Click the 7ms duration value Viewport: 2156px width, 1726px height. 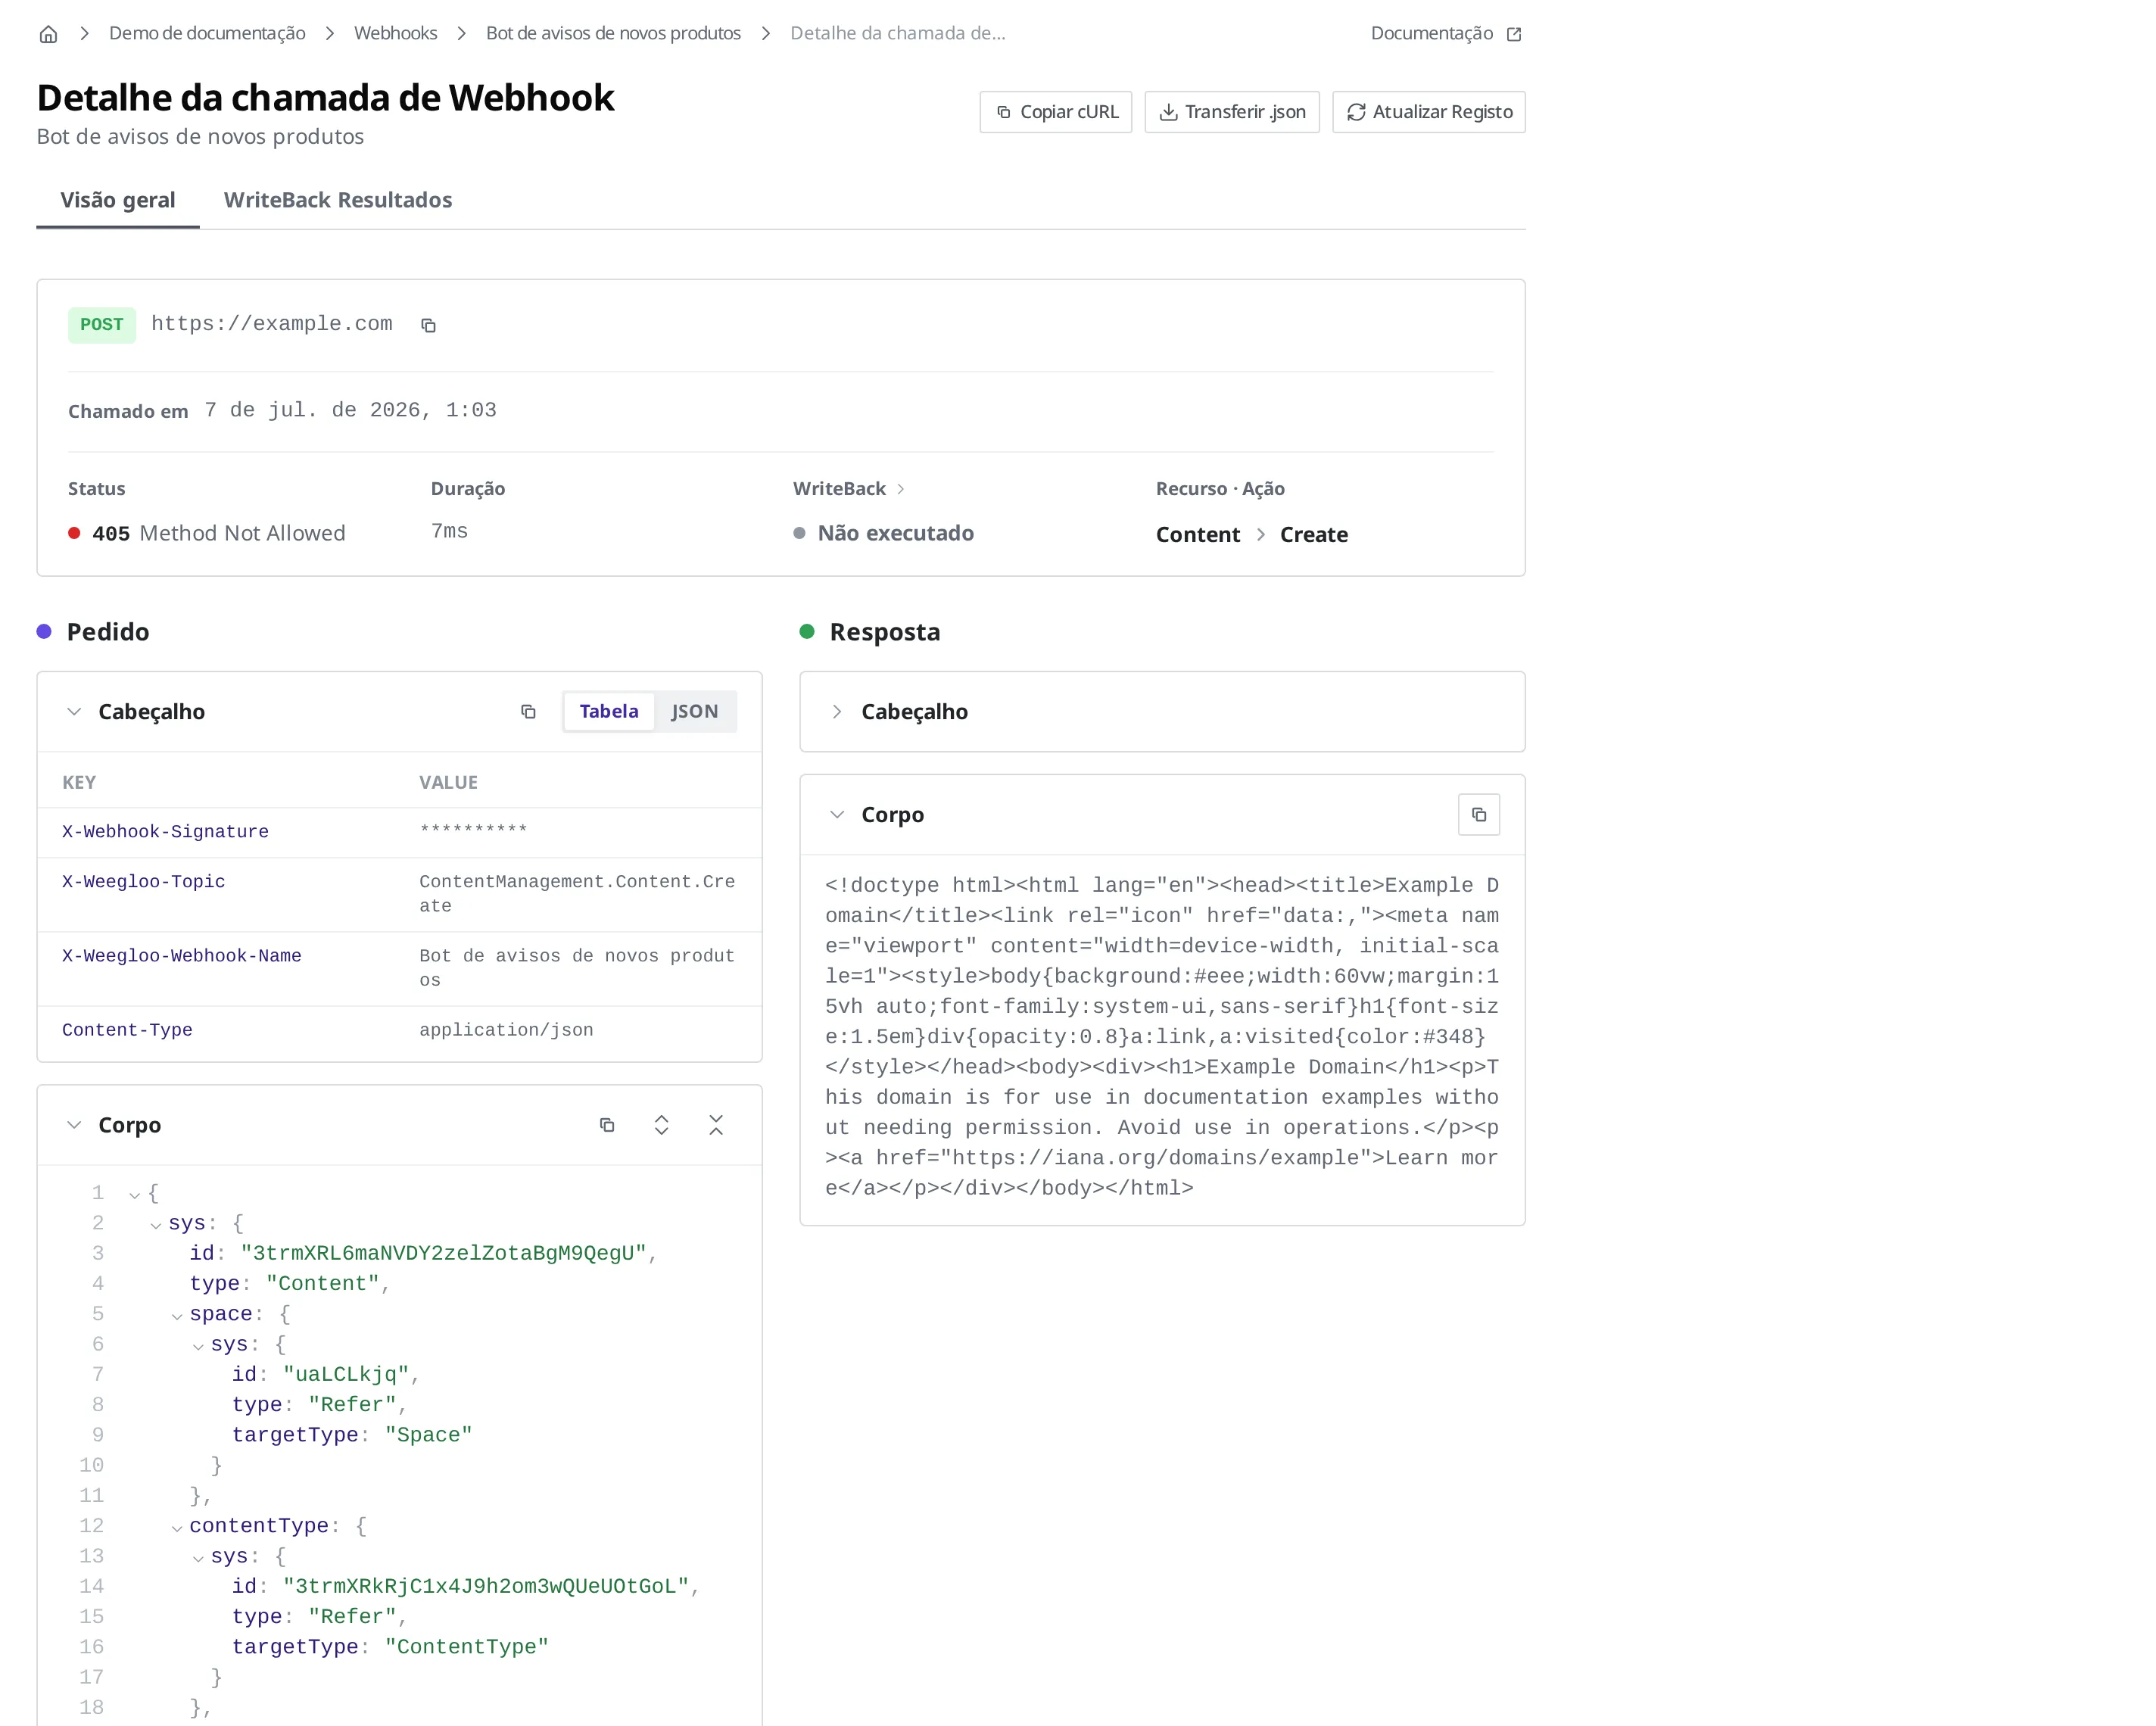pos(449,531)
